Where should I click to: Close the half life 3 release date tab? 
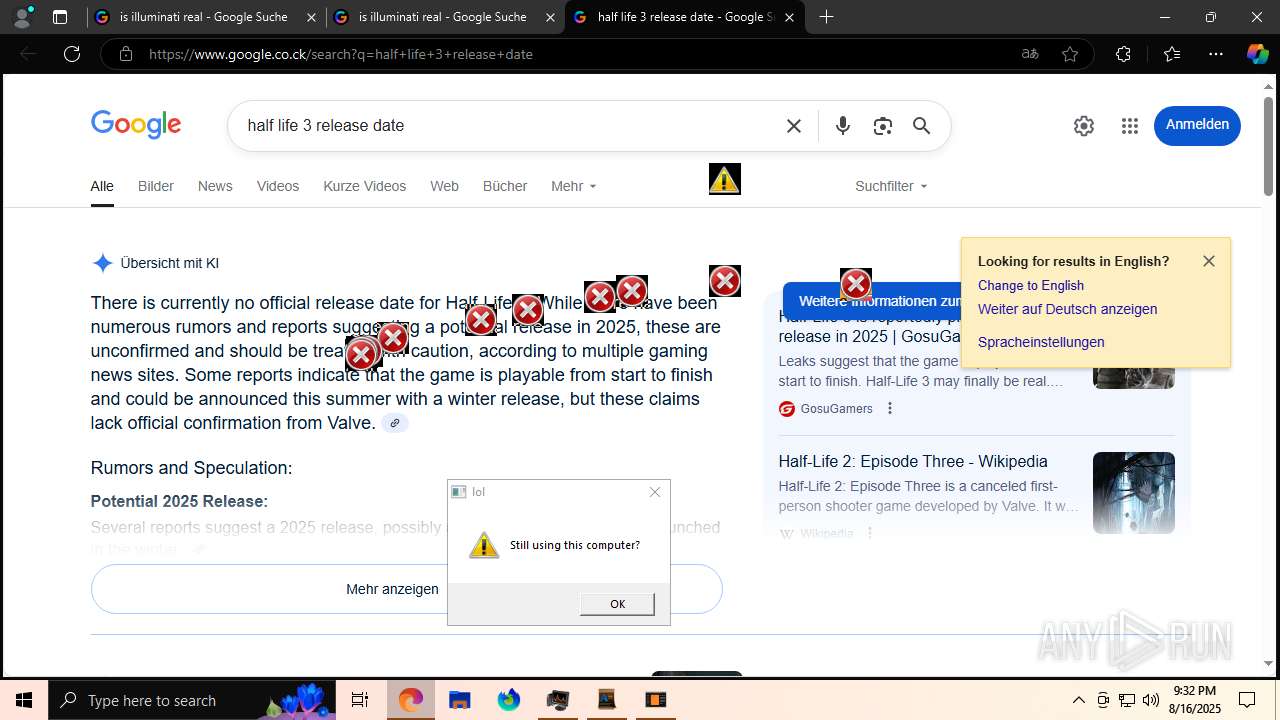click(x=790, y=17)
